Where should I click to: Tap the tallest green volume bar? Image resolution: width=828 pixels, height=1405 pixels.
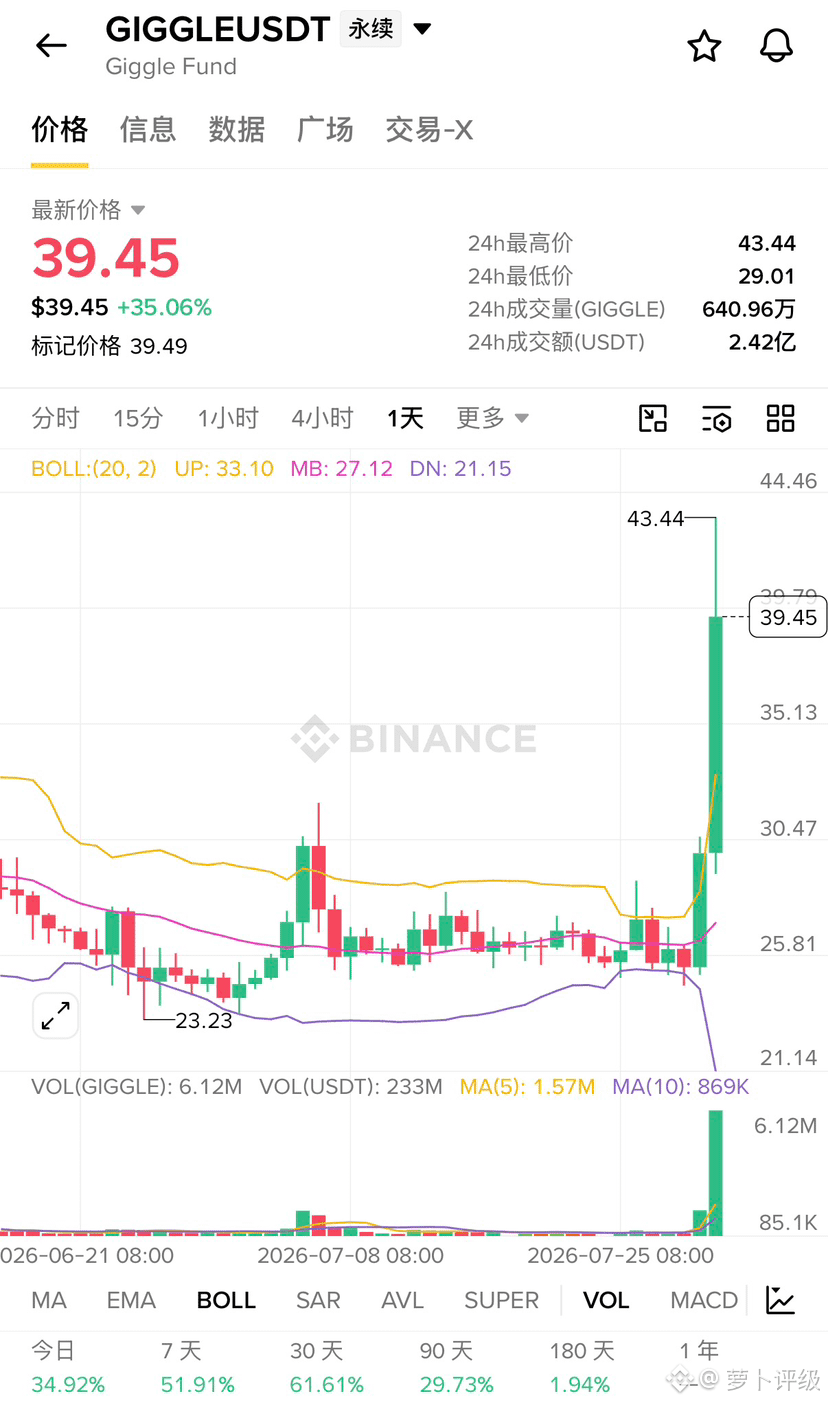click(x=715, y=1172)
